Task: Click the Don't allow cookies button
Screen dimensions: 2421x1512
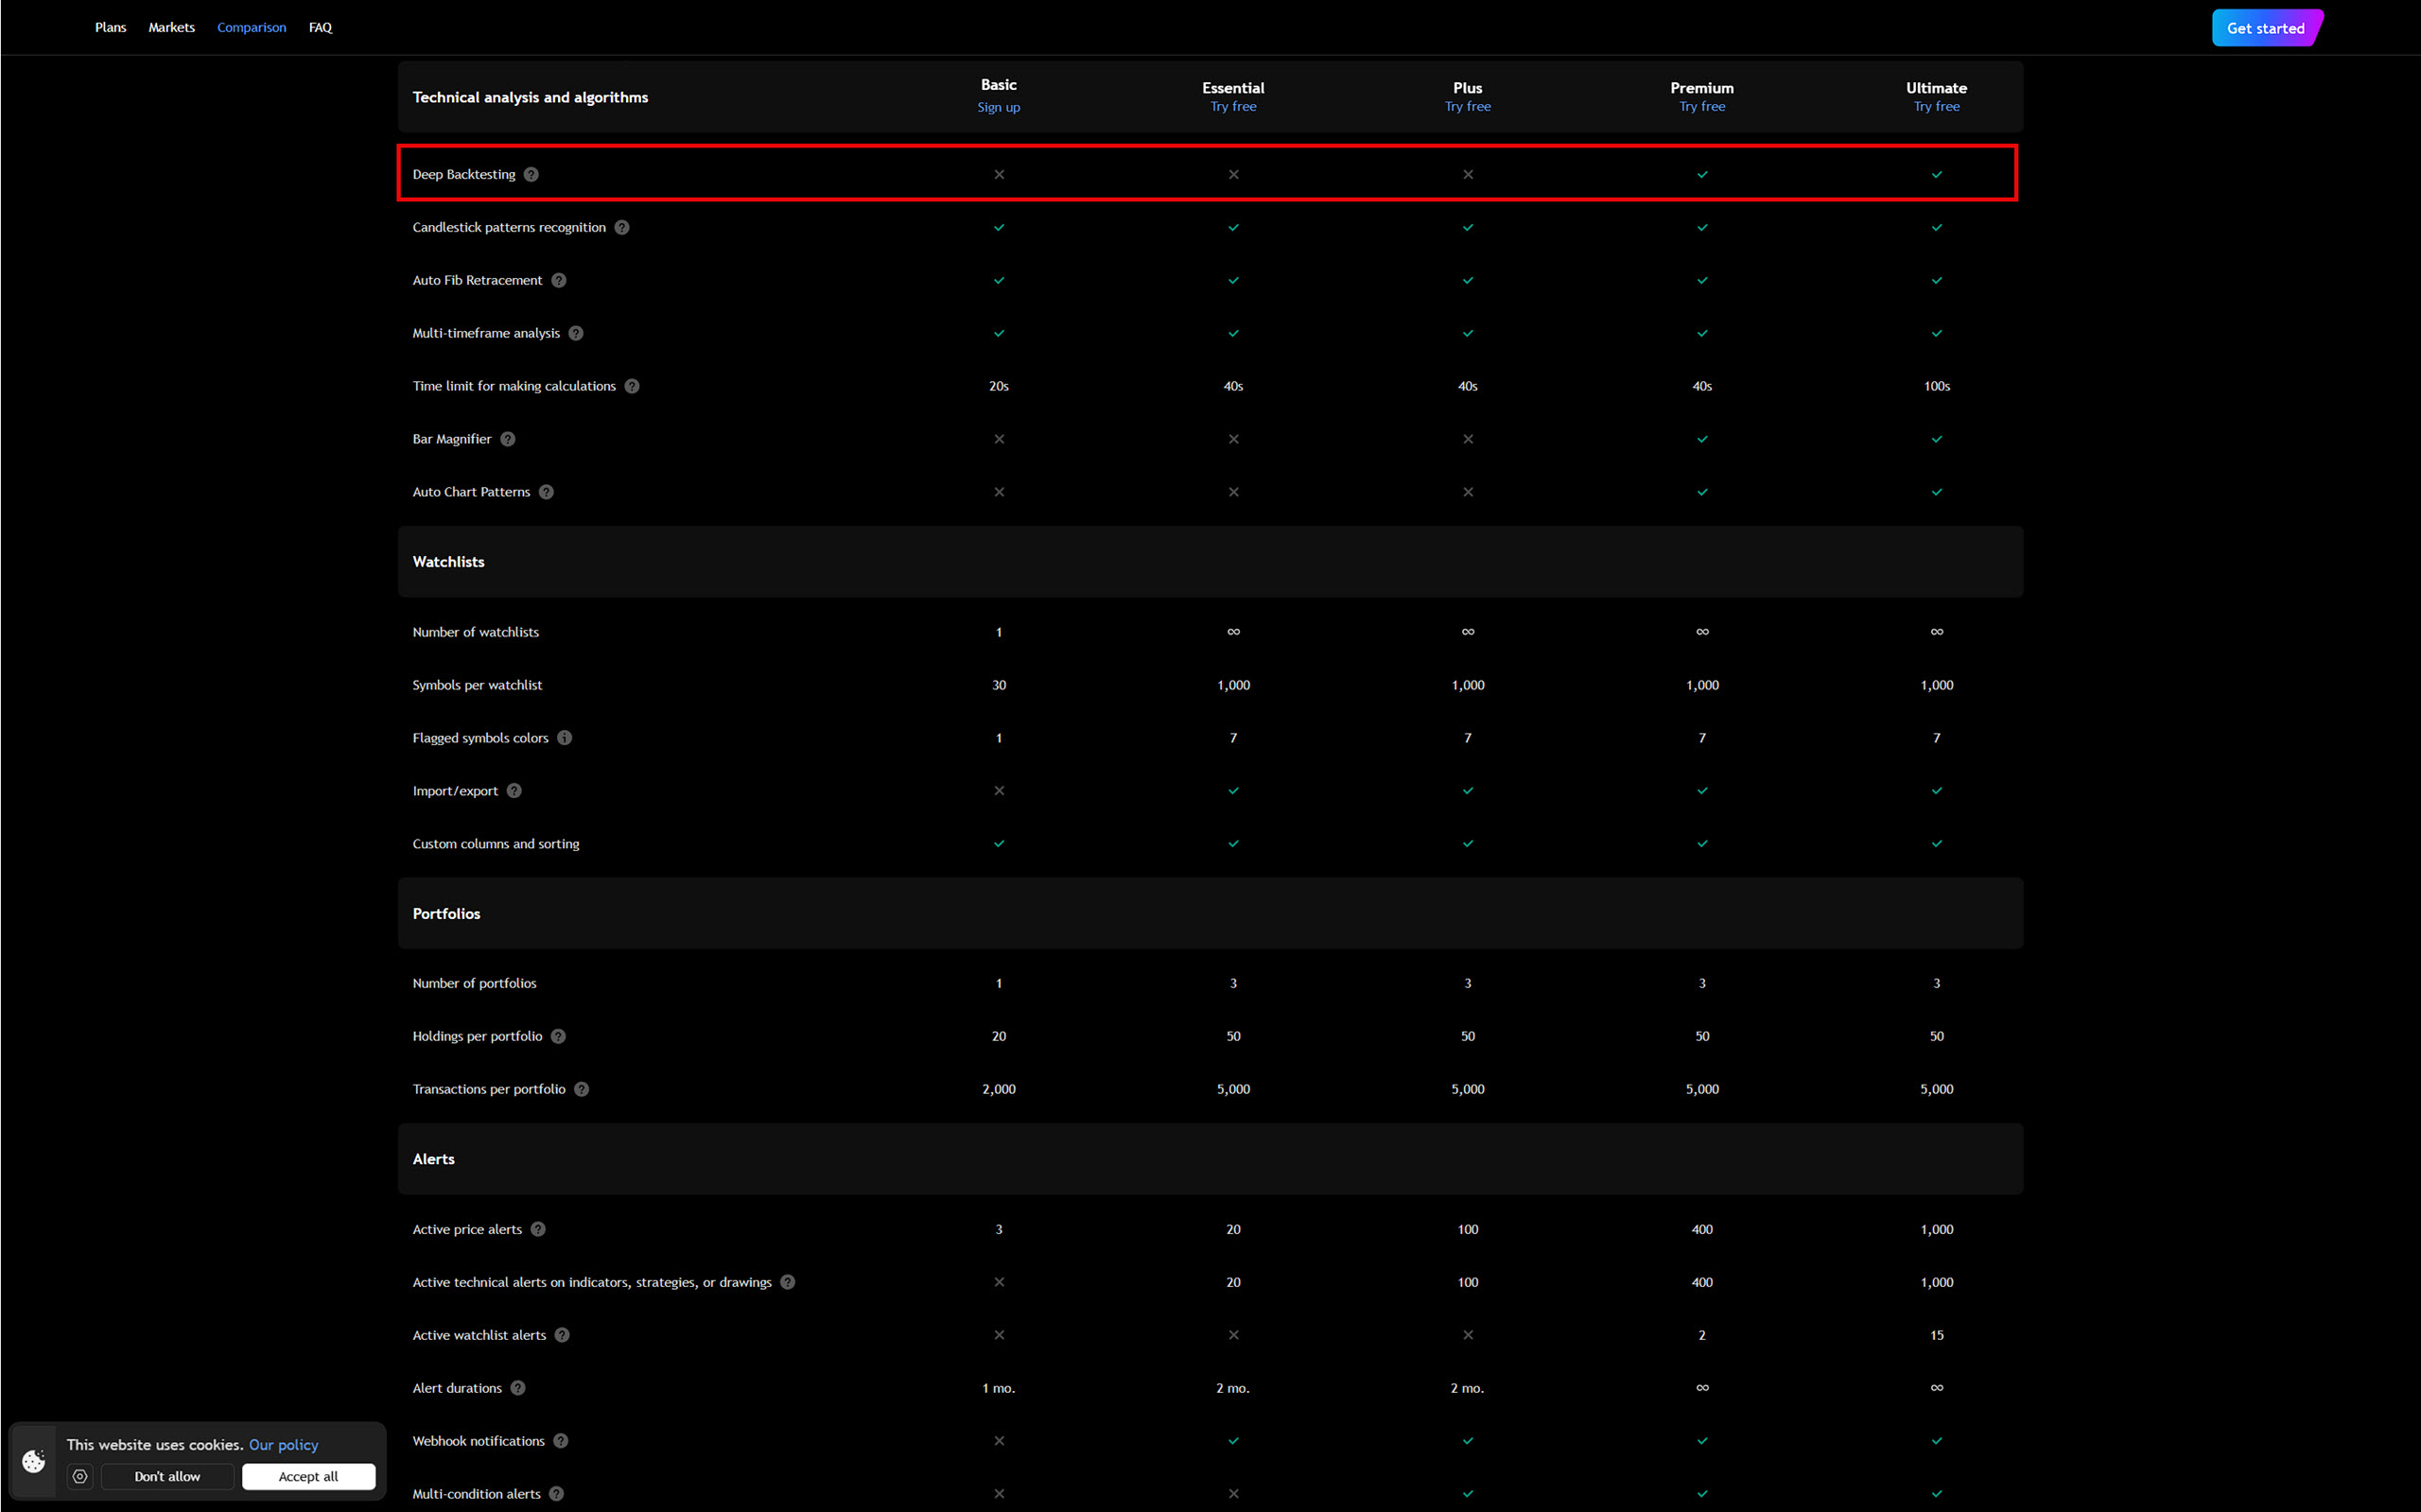Action: [x=167, y=1476]
